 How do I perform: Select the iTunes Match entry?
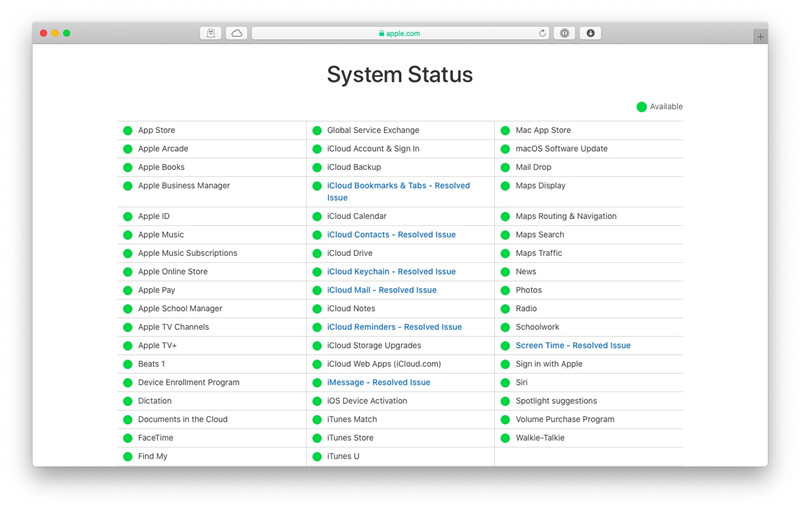tap(352, 419)
